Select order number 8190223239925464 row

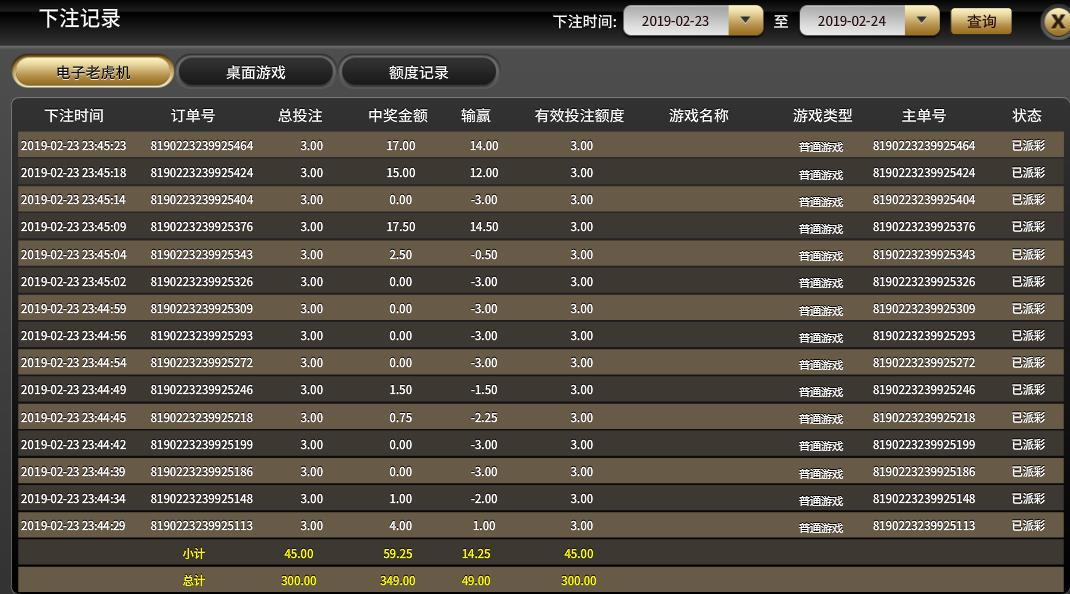(x=540, y=145)
